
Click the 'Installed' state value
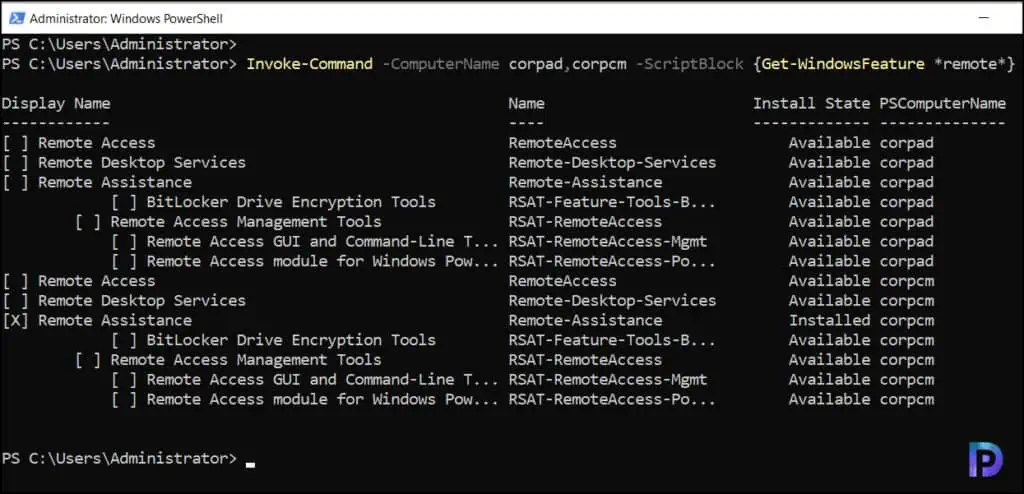click(x=829, y=320)
